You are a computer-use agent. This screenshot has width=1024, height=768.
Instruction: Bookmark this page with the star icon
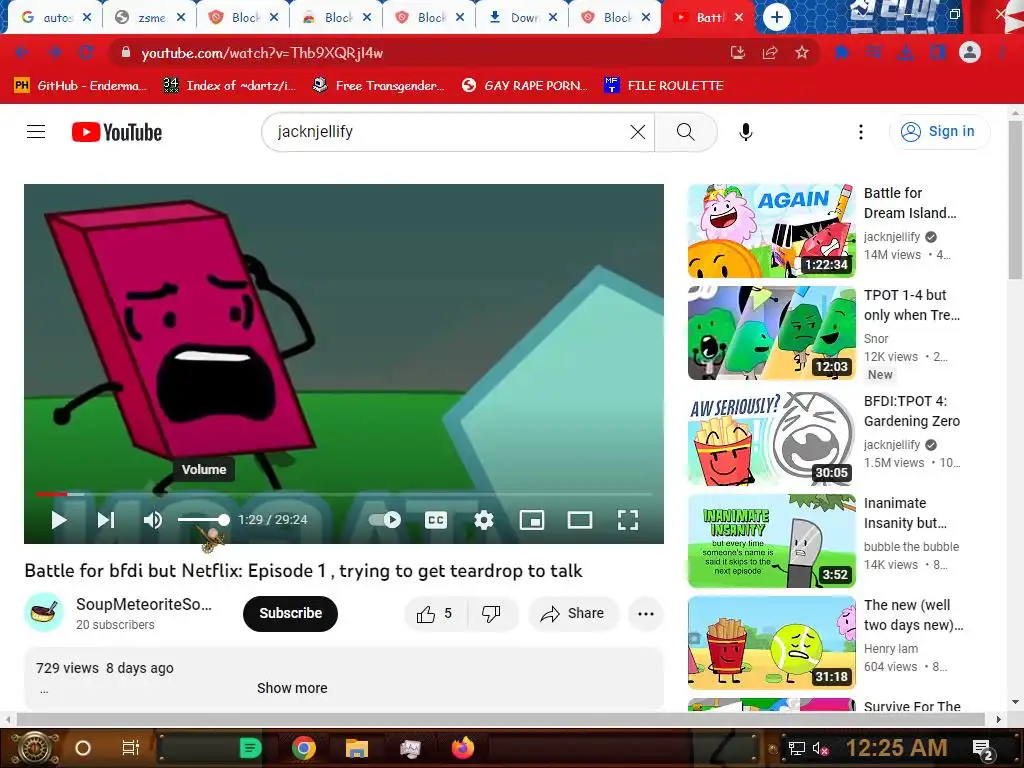[802, 53]
